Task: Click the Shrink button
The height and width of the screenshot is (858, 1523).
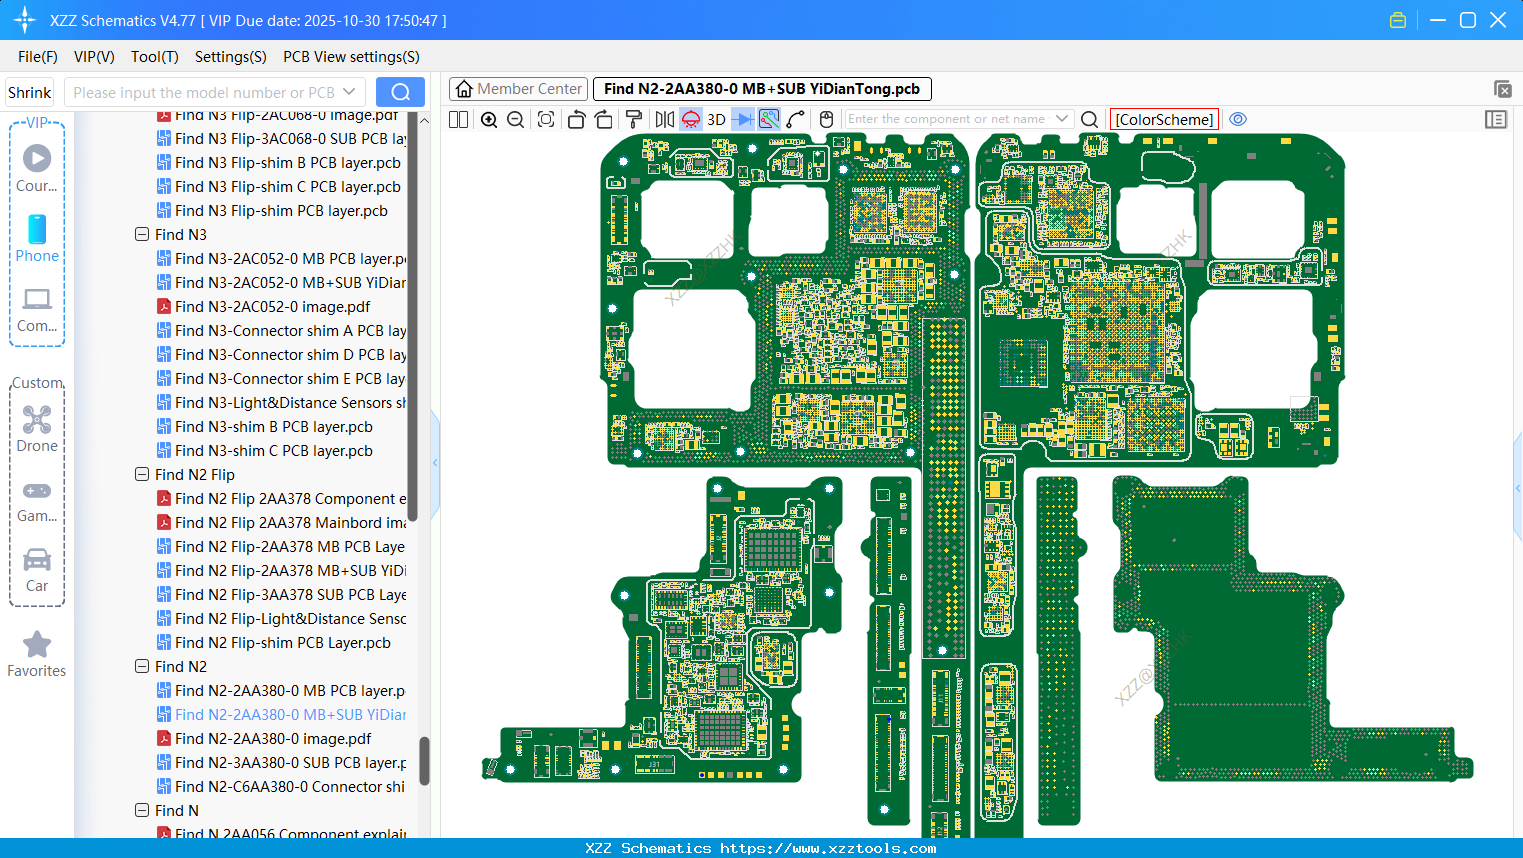Action: 29,93
